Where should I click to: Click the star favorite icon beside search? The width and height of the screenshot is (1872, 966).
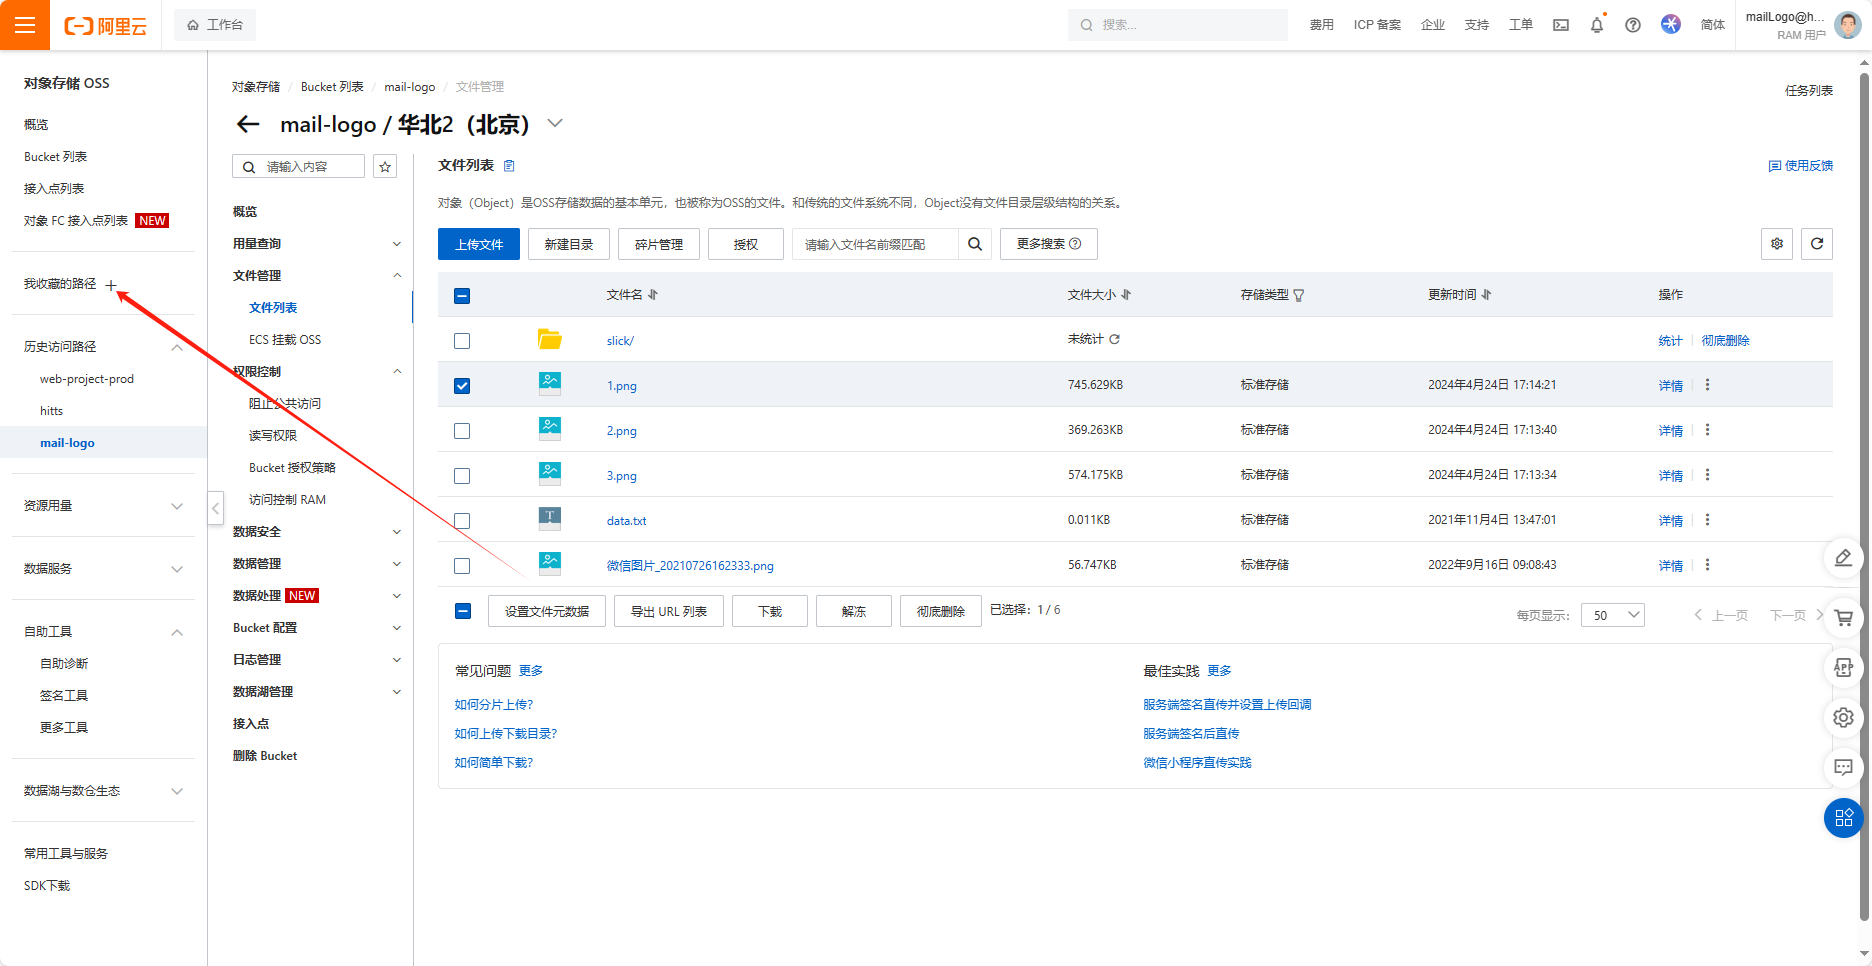(385, 166)
